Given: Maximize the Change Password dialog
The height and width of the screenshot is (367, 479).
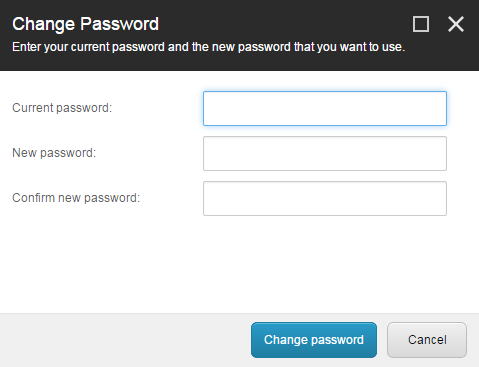Looking at the screenshot, I should coord(421,24).
